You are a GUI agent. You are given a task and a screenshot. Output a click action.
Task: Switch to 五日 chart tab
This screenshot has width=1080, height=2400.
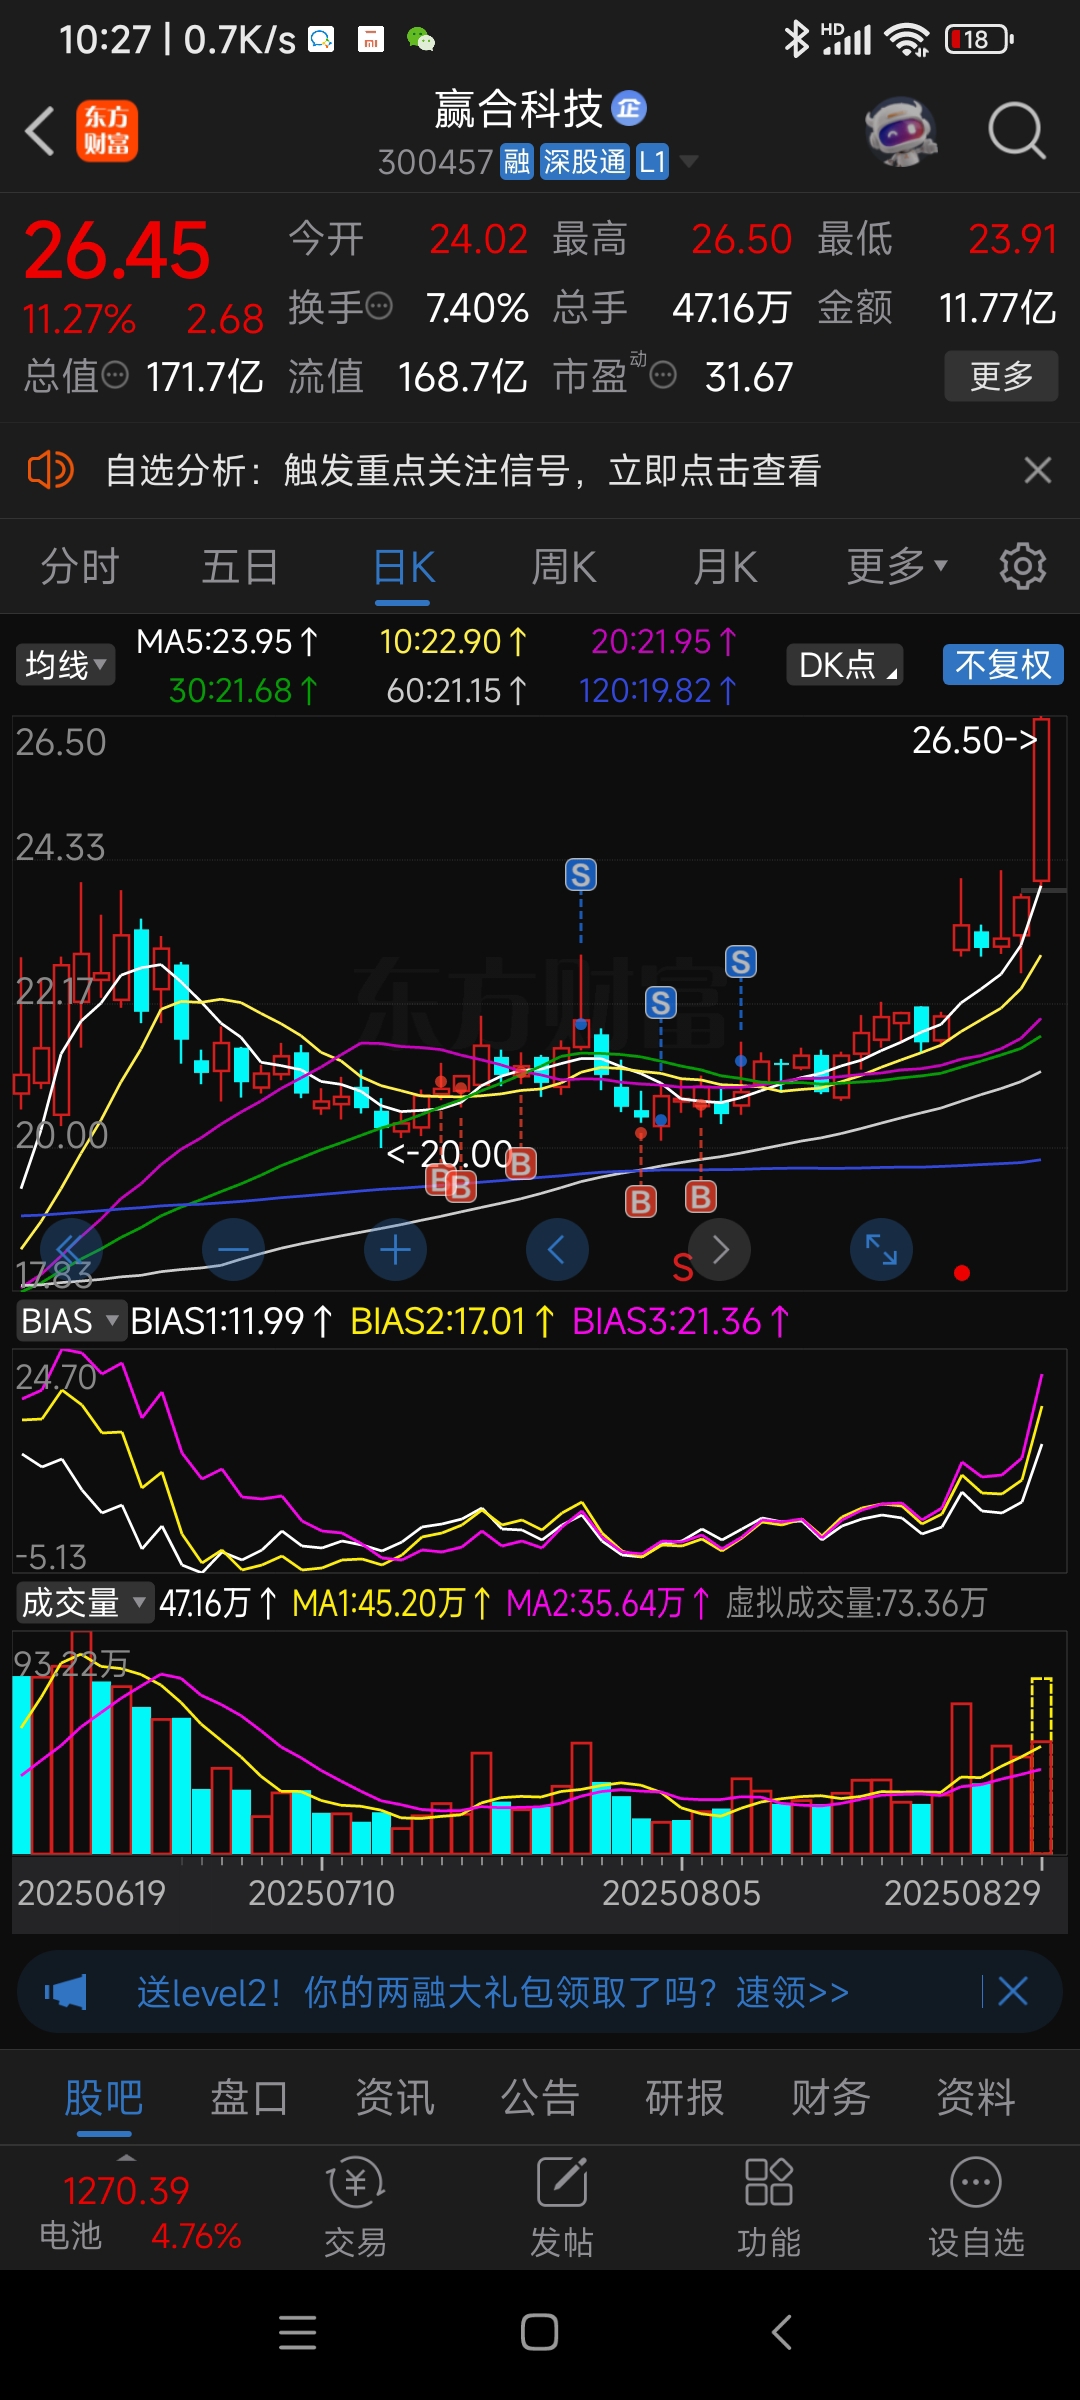pyautogui.click(x=240, y=567)
